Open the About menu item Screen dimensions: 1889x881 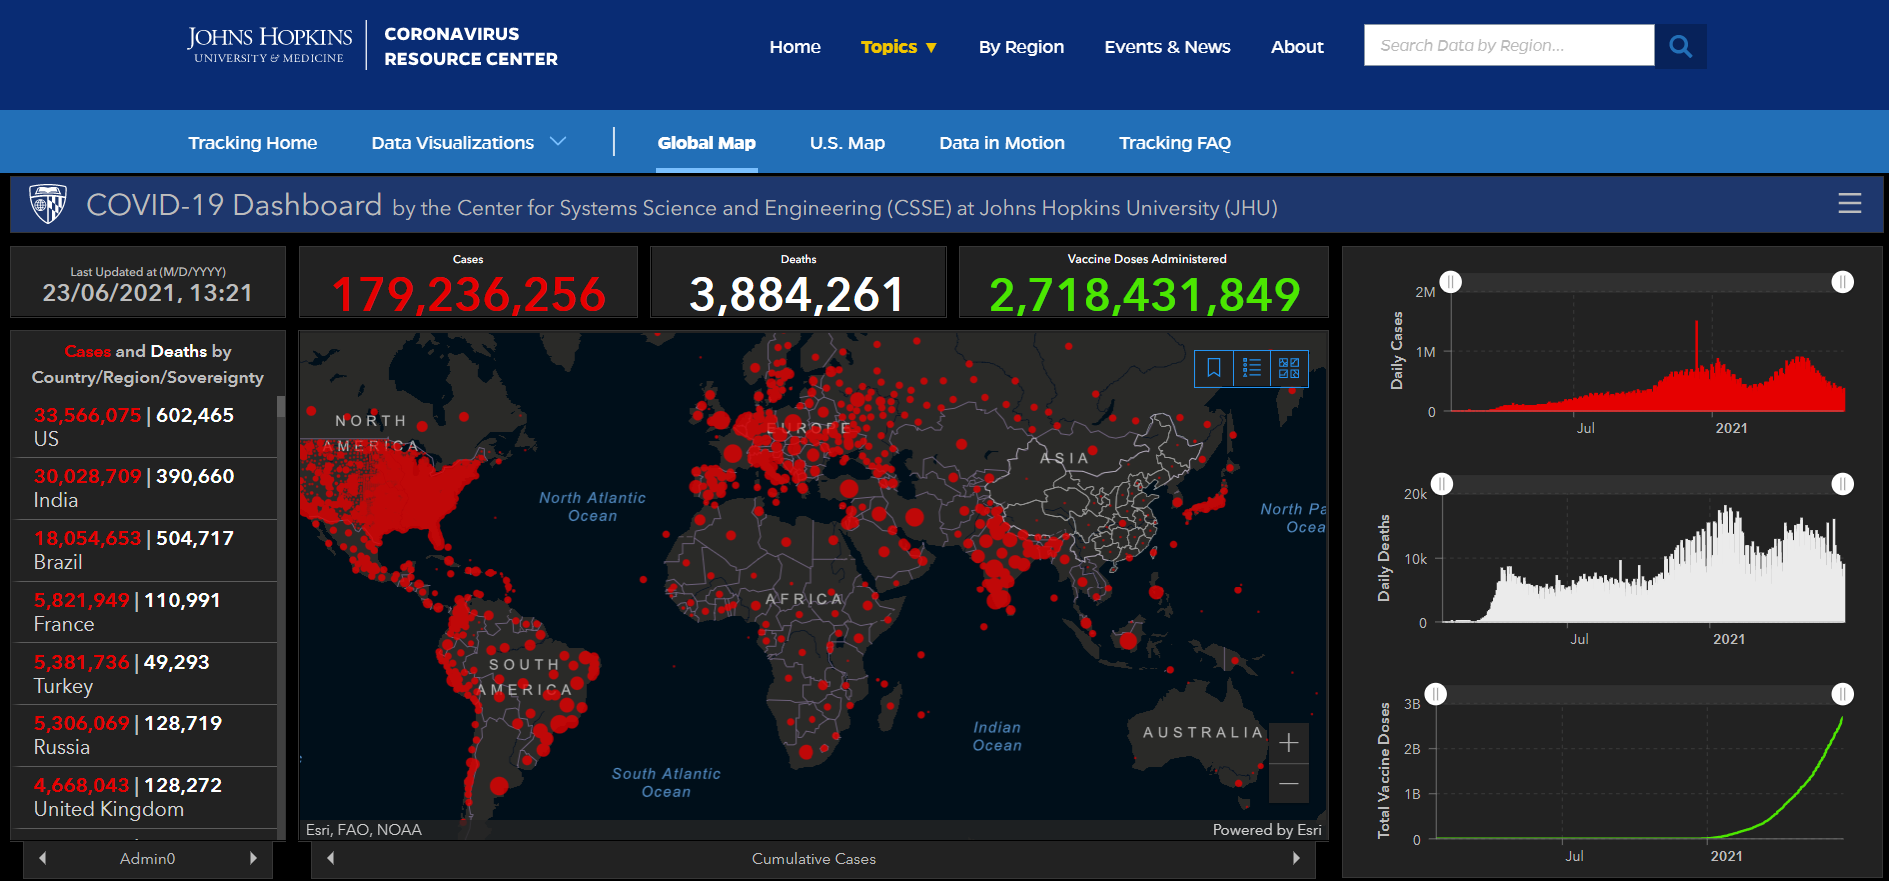tap(1297, 47)
